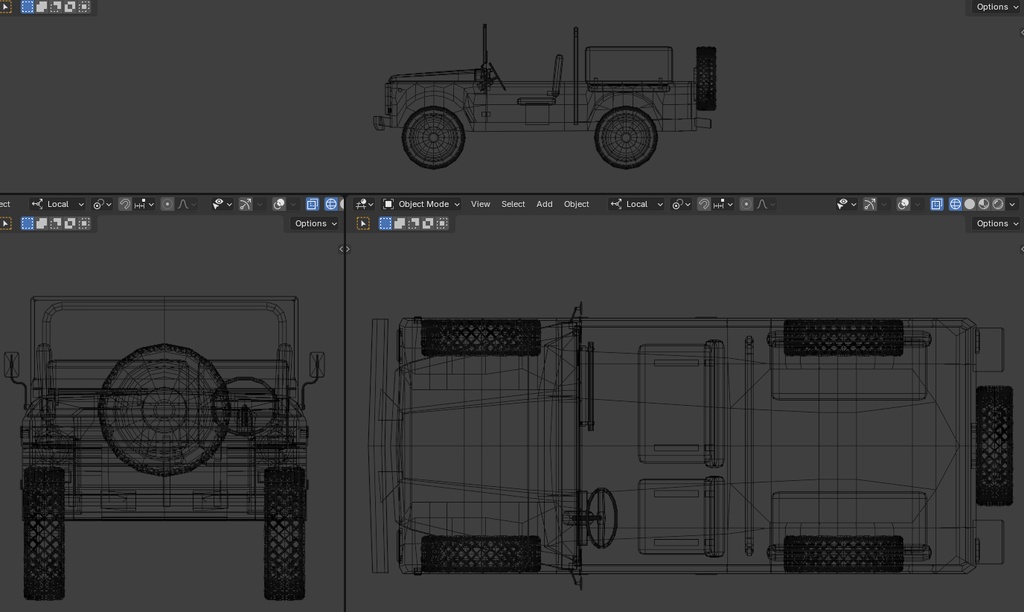Toggle overlays in front-view viewport header
This screenshot has height=612, width=1024.
pos(279,204)
